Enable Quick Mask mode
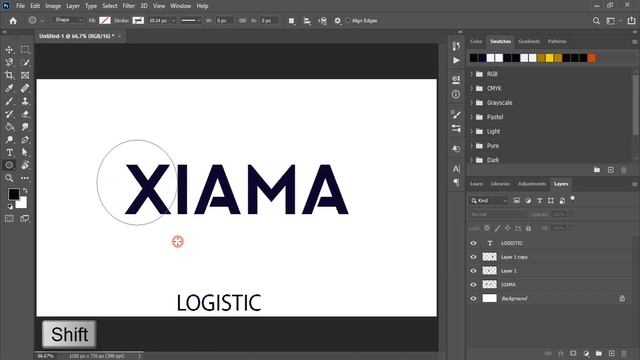Screen dimensions: 640x360 [9, 219]
